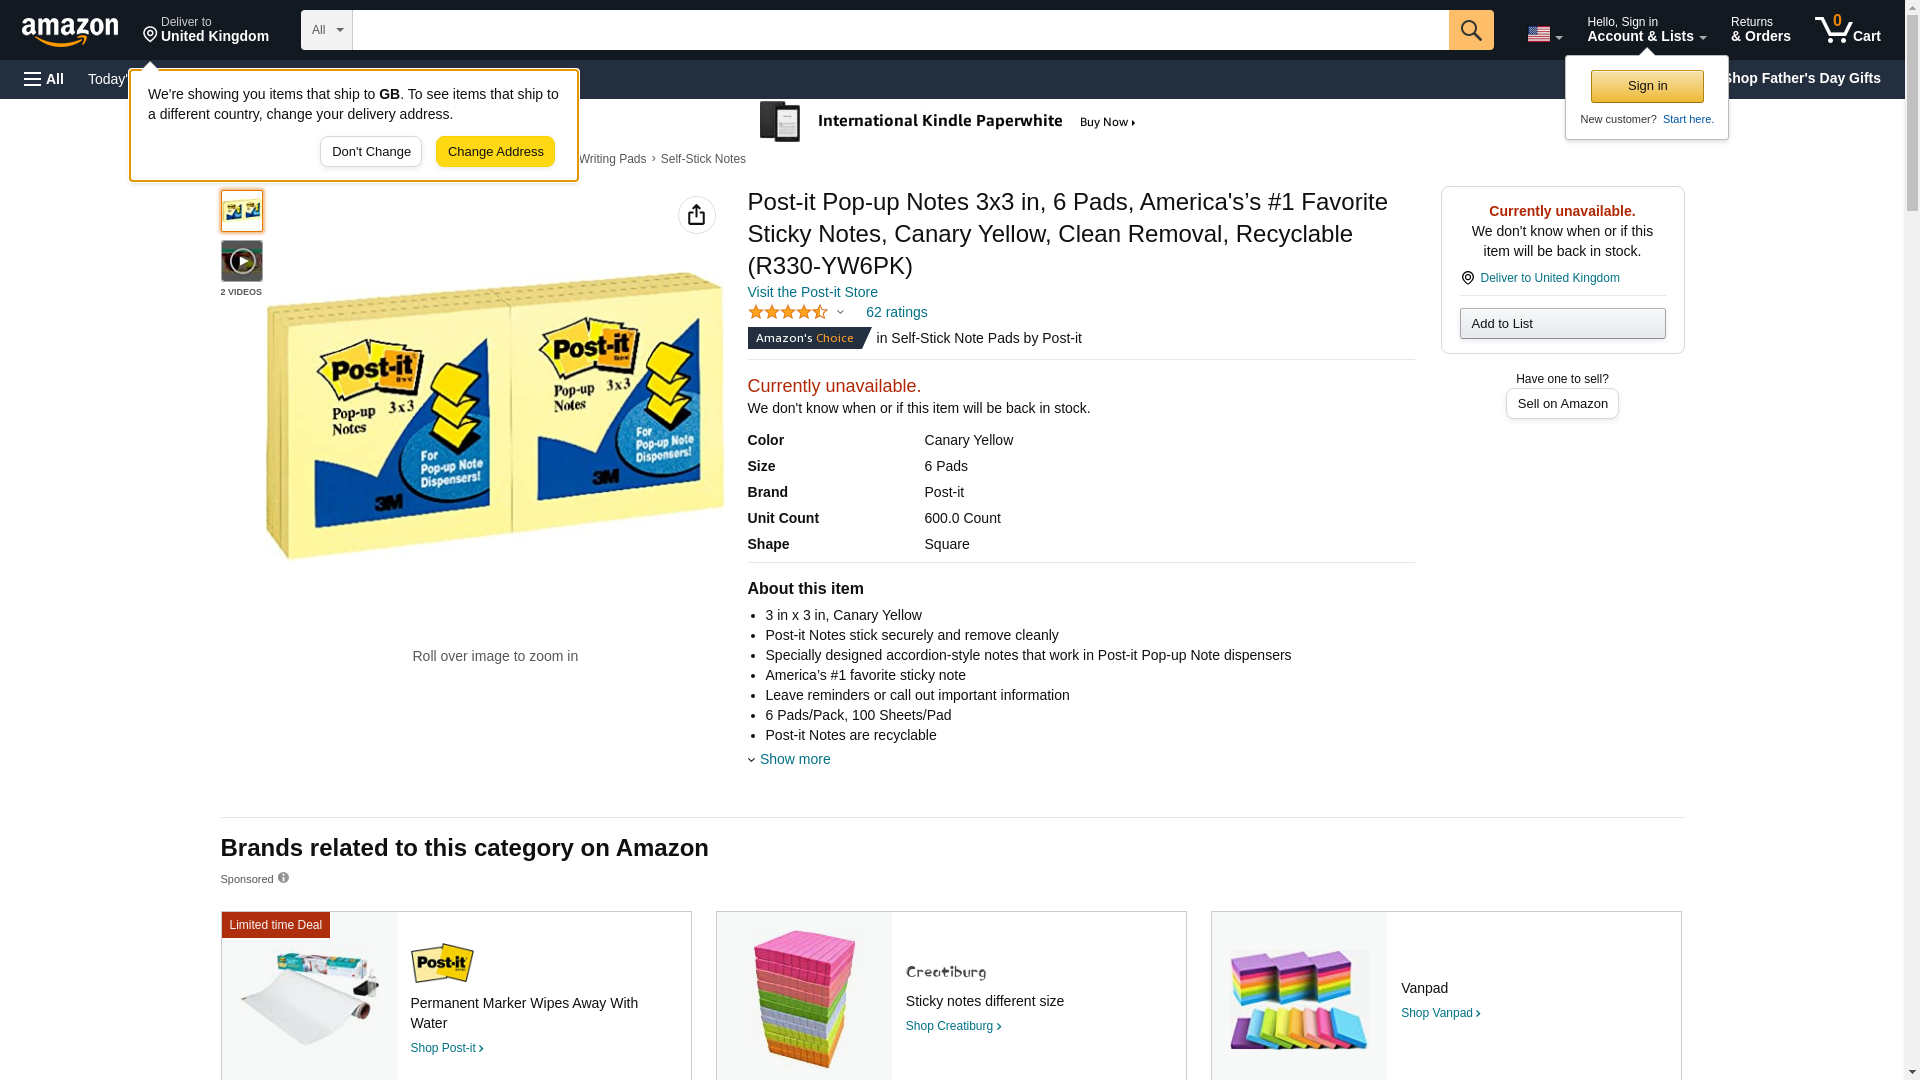The height and width of the screenshot is (1080, 1920).
Task: Click Don't Change button
Action: 371,152
